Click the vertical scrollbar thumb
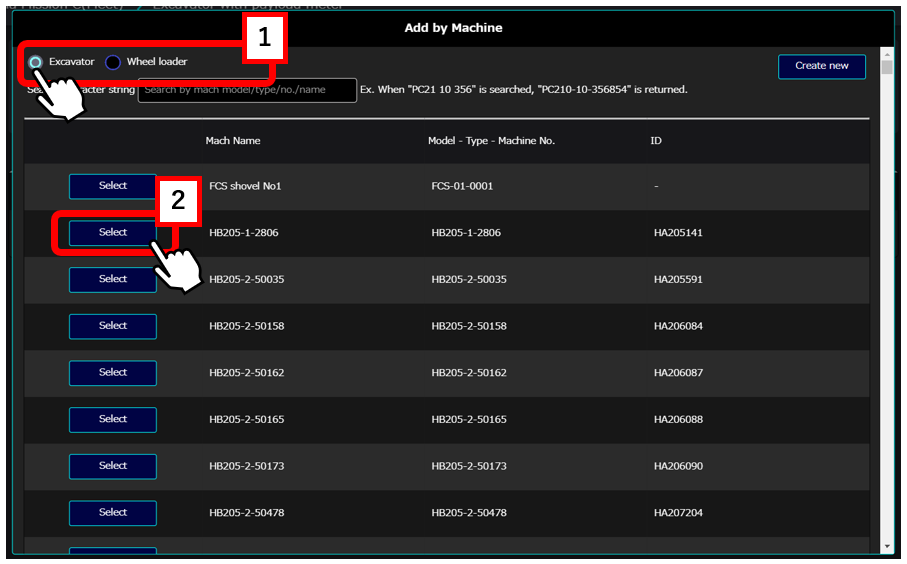The image size is (907, 564). [x=886, y=68]
